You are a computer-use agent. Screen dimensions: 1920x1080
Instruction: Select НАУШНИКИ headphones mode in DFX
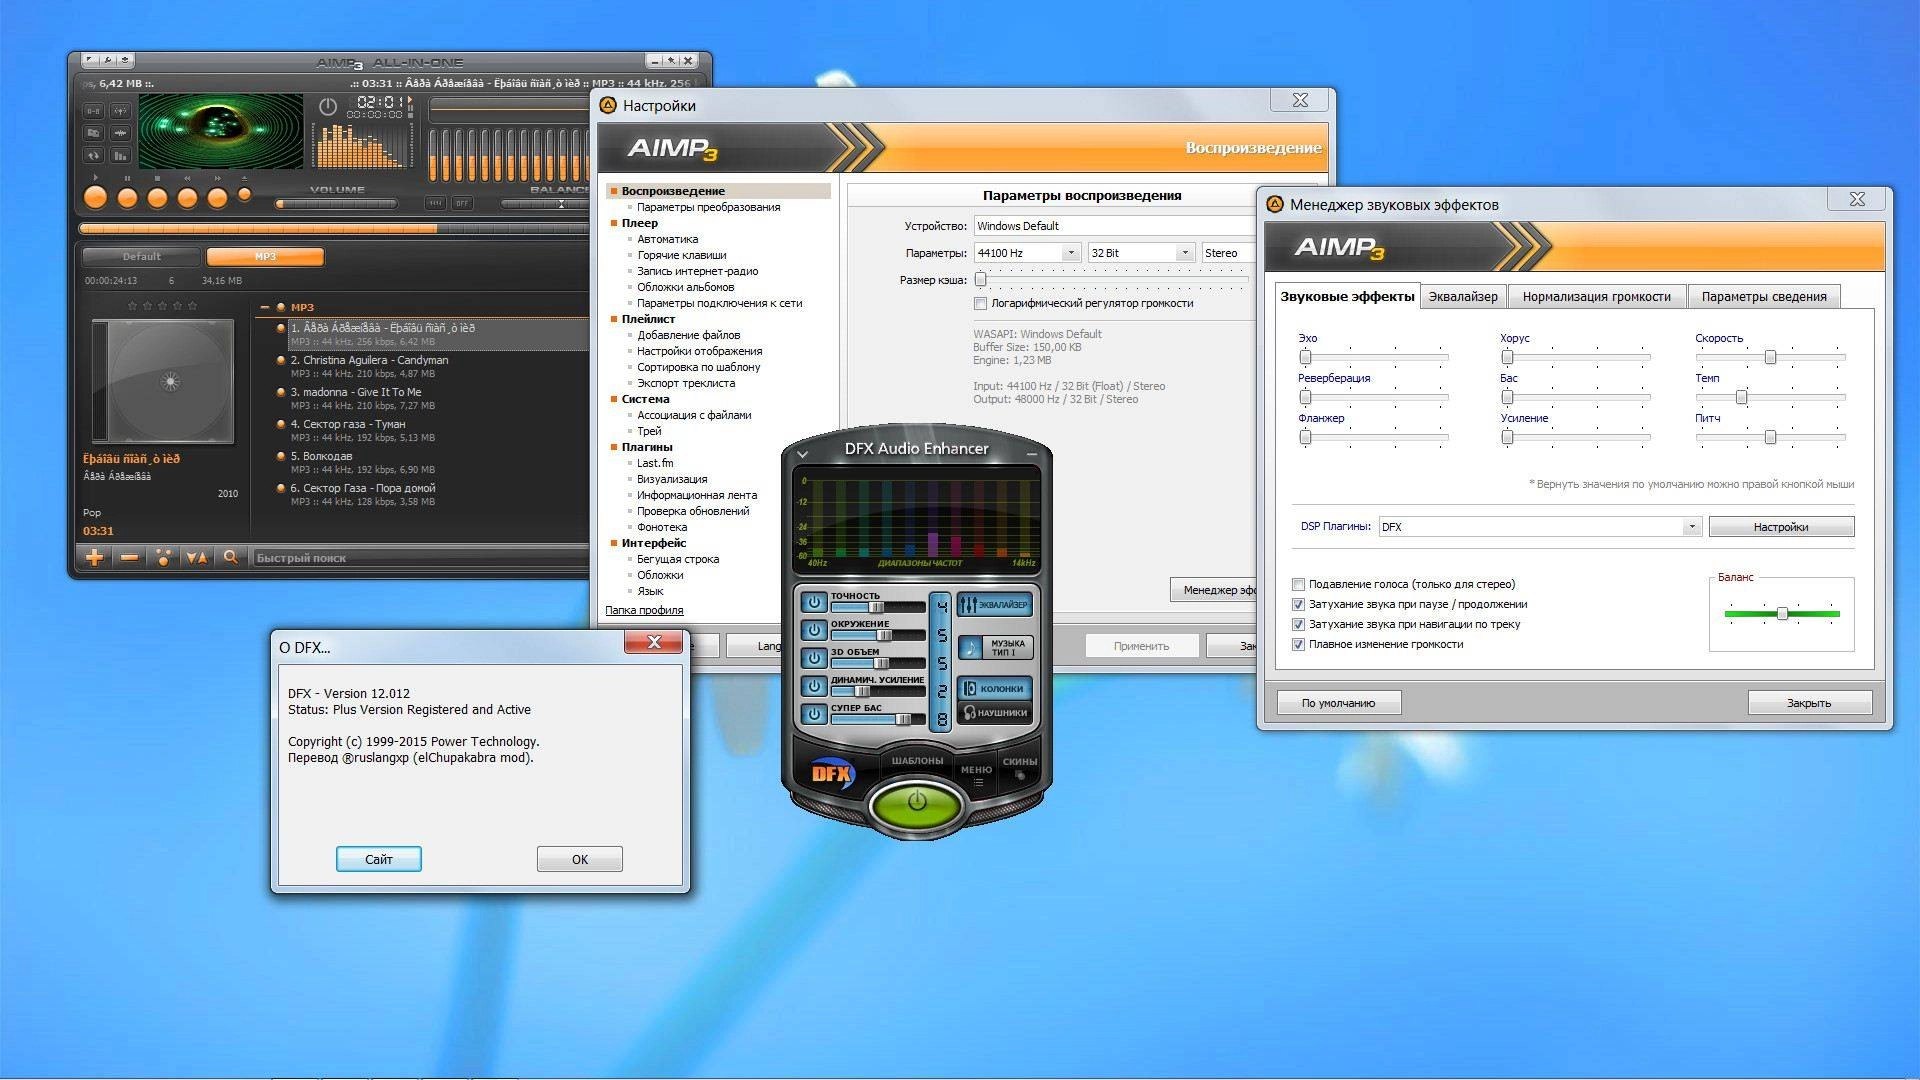pyautogui.click(x=993, y=713)
